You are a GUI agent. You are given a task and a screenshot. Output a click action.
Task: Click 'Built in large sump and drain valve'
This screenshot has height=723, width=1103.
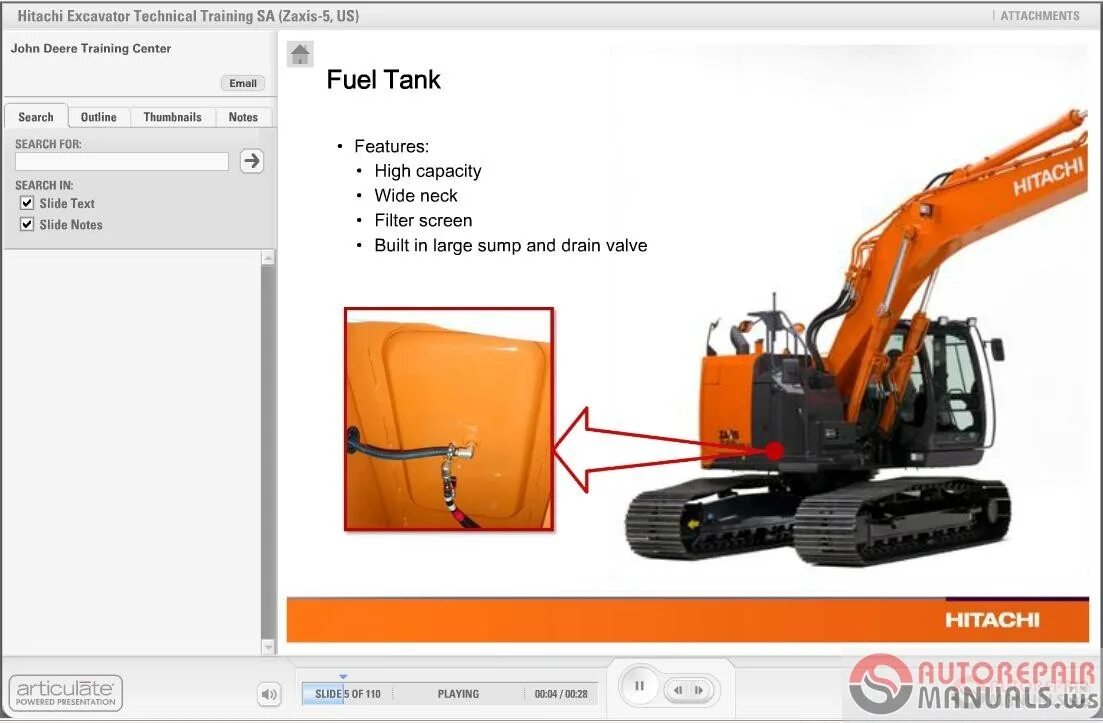tap(511, 245)
